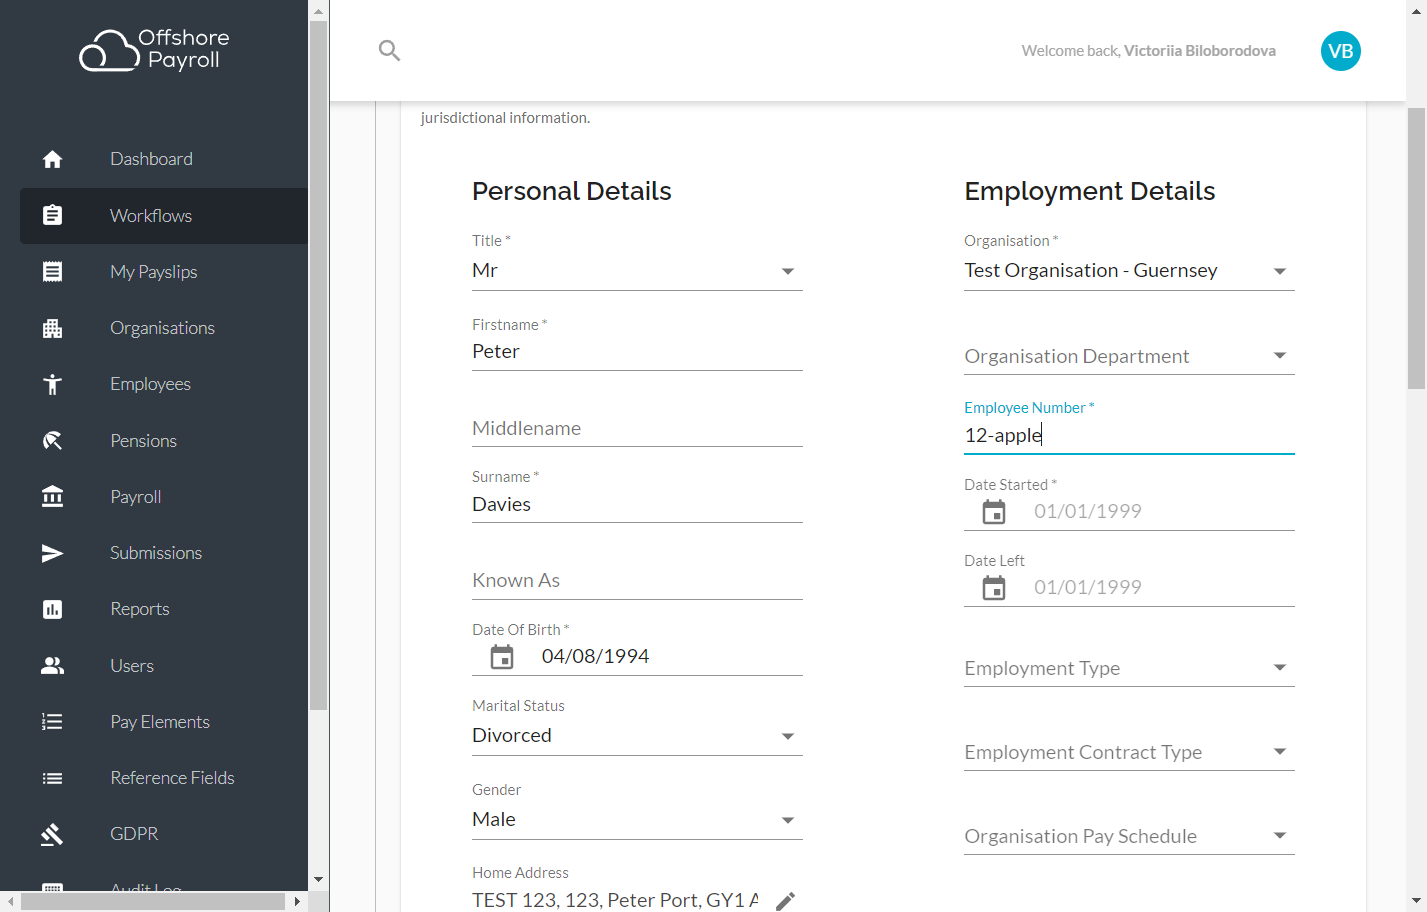Viewport: 1427px width, 912px height.
Task: Open the Gender dropdown
Action: click(x=637, y=820)
